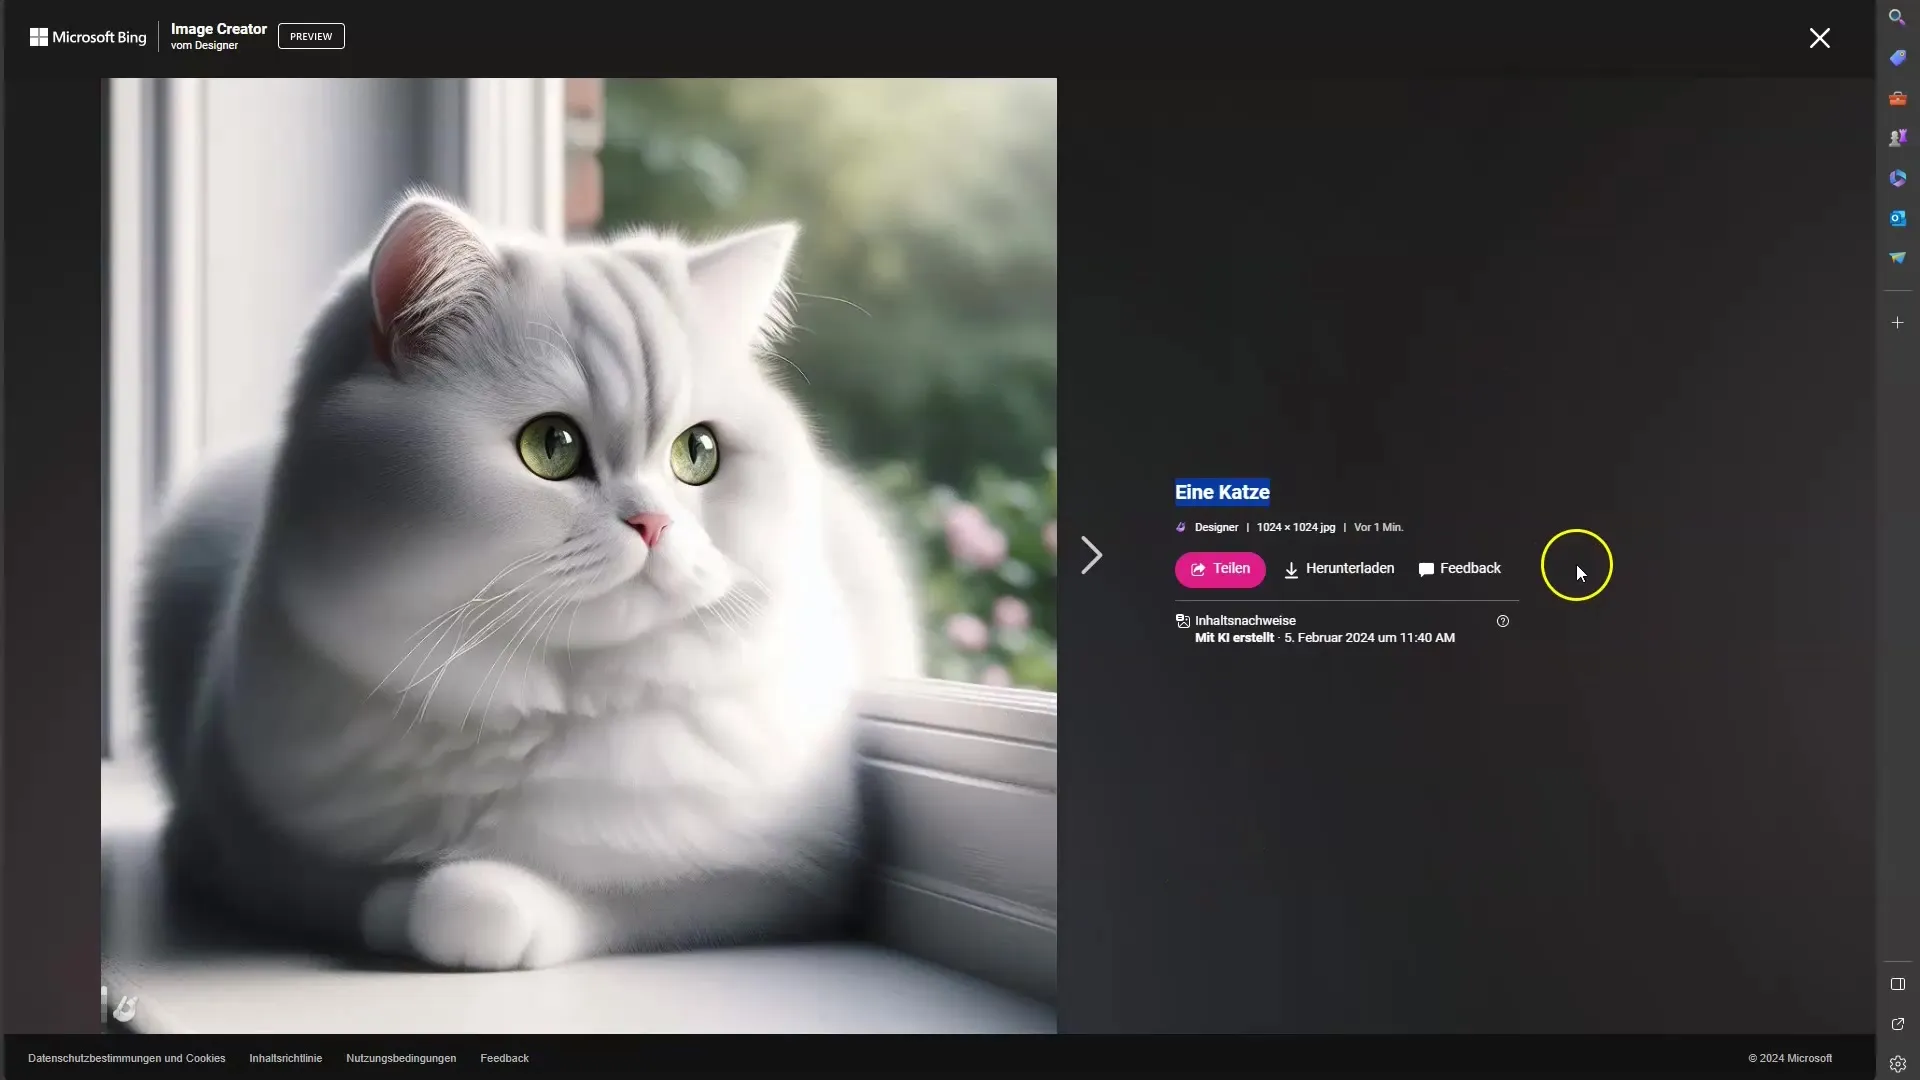Click Herunterladen to download the image
This screenshot has height=1080, width=1920.
coord(1337,567)
